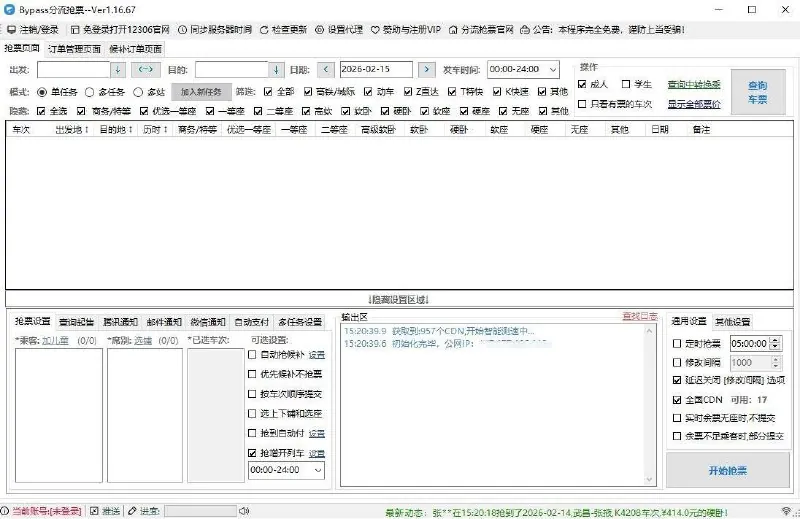
Task: Adjust 修改间隔 1000 value stepper
Action: 775,362
